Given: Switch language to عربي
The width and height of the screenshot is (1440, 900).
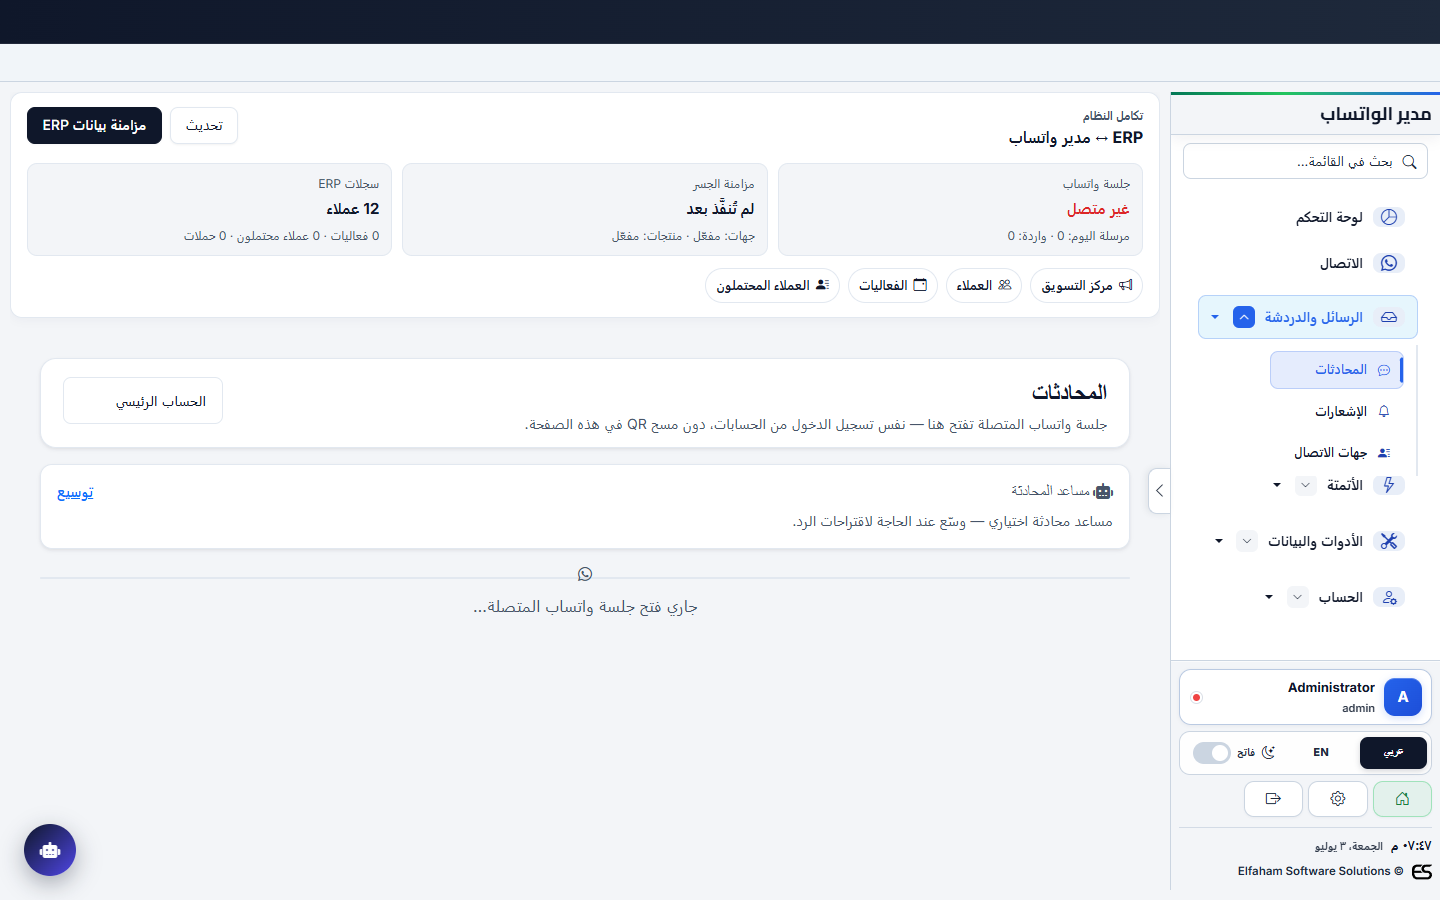Looking at the screenshot, I should pyautogui.click(x=1393, y=753).
